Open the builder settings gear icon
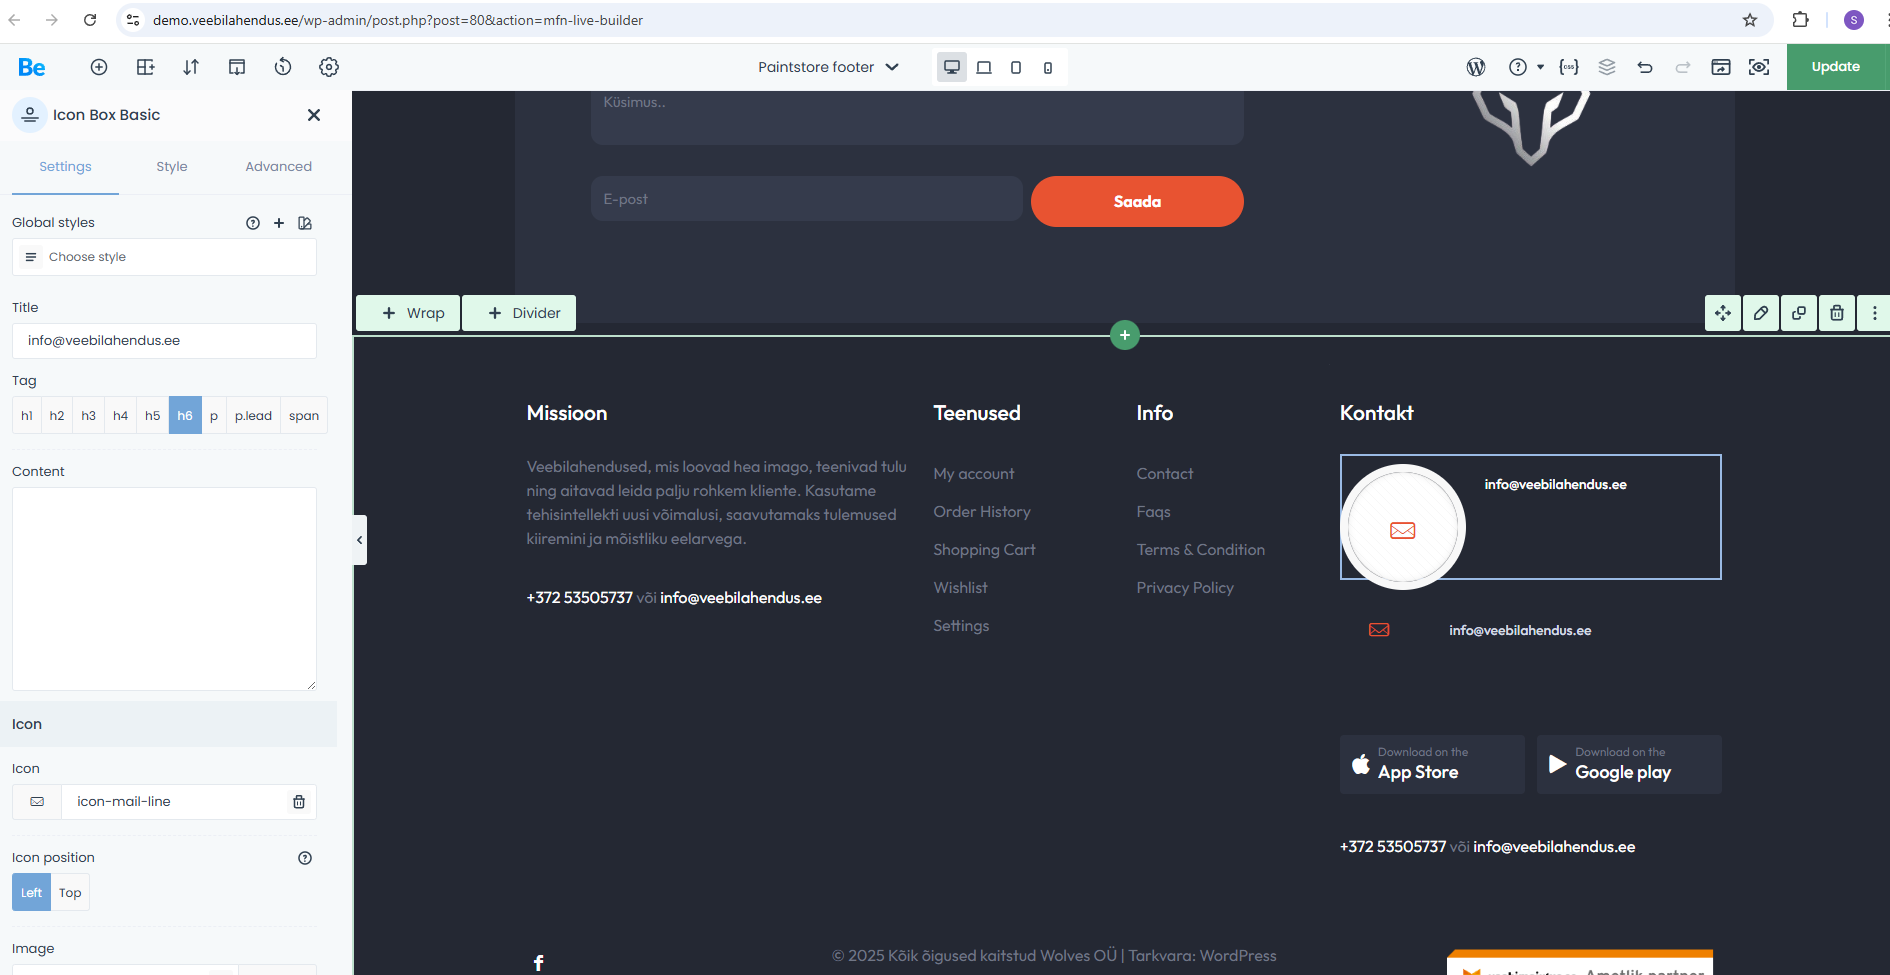 click(x=329, y=67)
